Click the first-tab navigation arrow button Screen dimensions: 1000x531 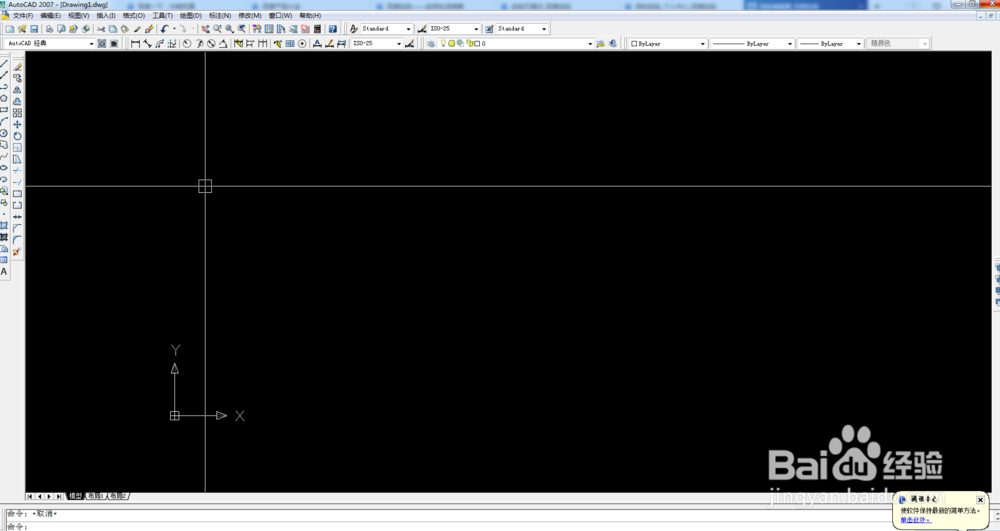(30, 496)
